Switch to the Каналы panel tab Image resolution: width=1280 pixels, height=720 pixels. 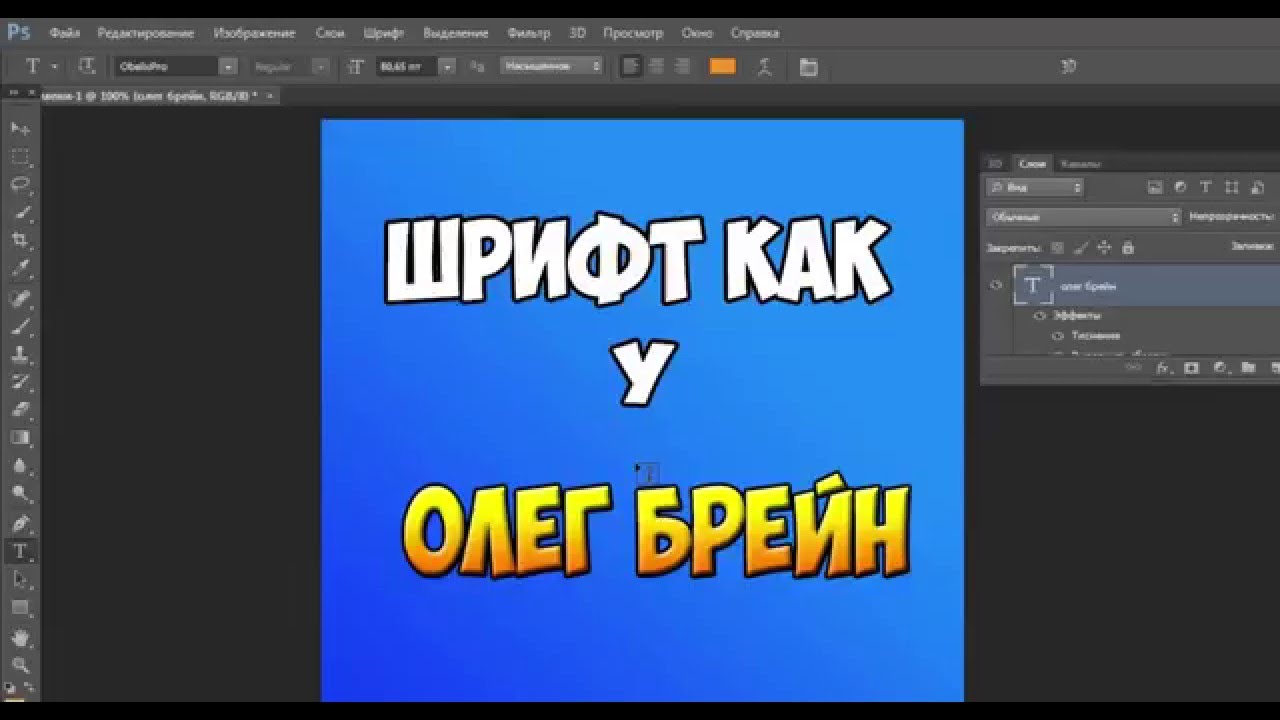[x=1080, y=164]
